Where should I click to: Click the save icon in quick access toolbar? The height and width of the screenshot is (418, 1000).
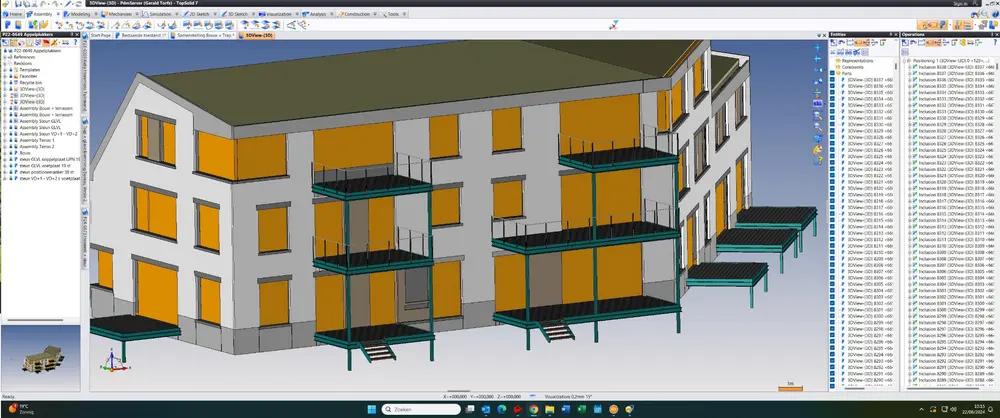click(x=18, y=4)
